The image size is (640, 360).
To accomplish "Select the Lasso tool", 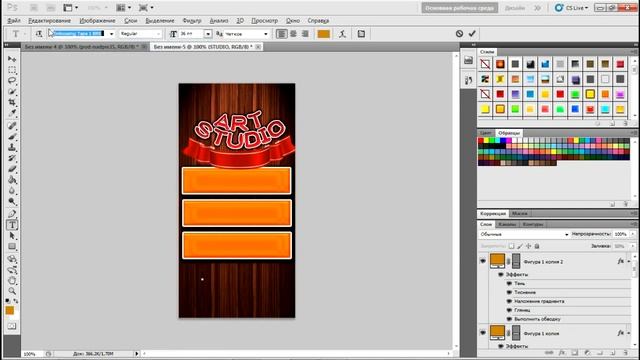I will click(x=12, y=80).
